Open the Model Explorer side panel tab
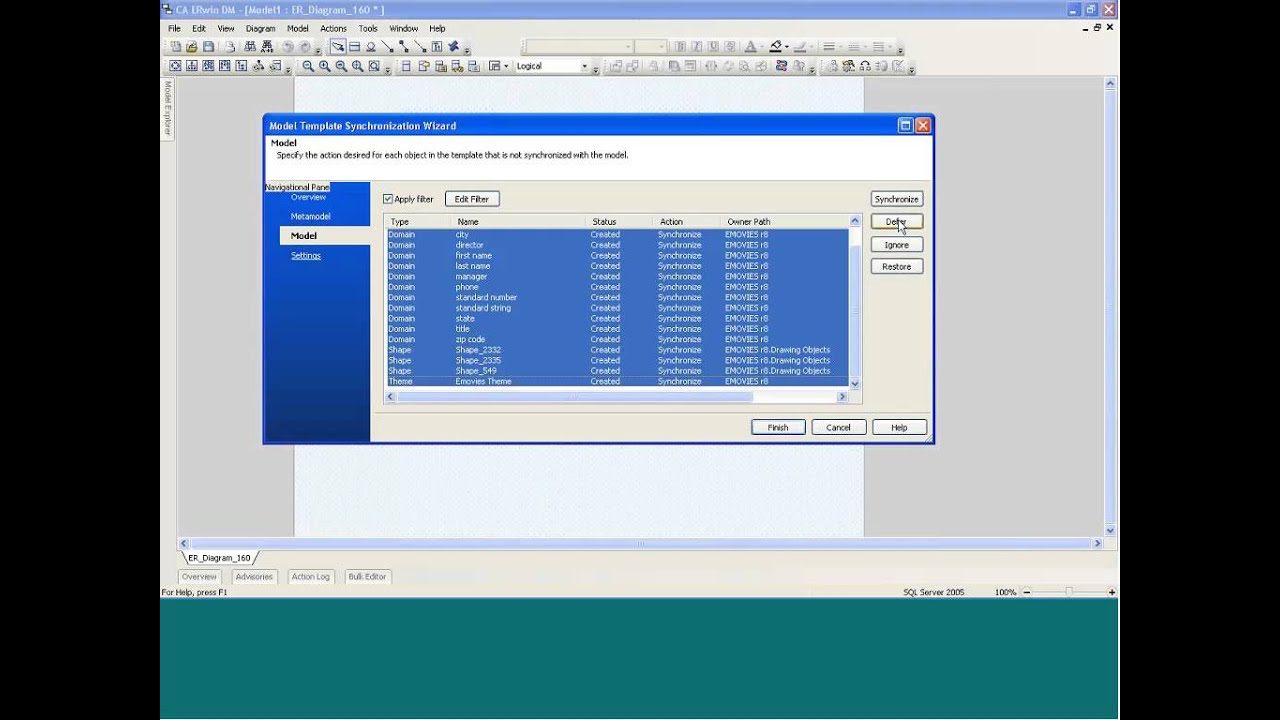Screen dimensions: 1280x720 click(x=167, y=108)
